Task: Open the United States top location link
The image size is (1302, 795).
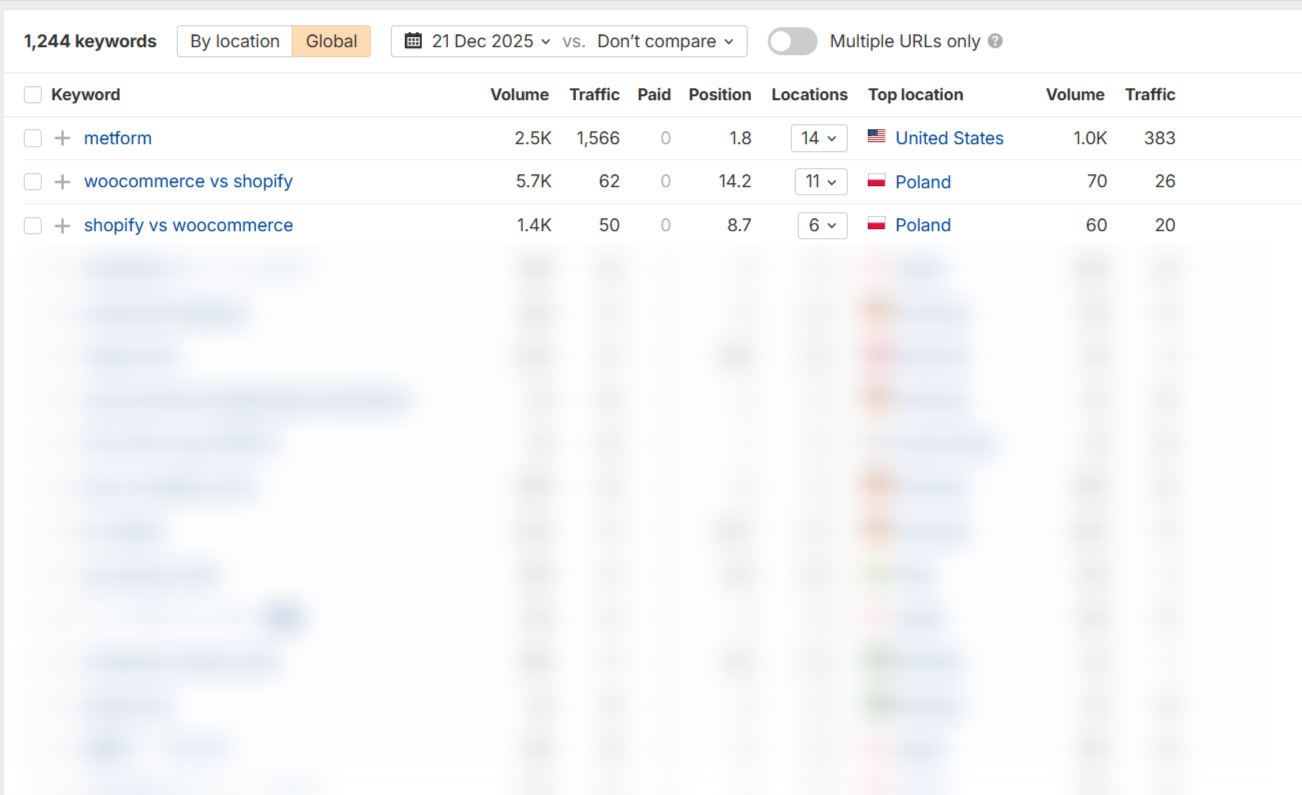Action: [949, 138]
